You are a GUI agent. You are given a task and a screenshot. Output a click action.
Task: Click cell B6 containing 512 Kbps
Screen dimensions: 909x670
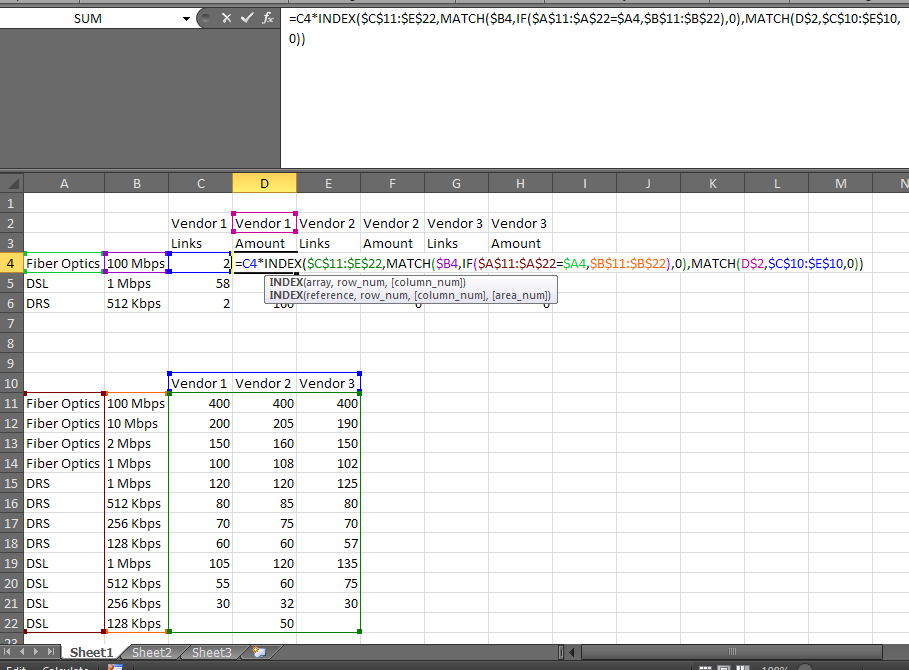137,304
